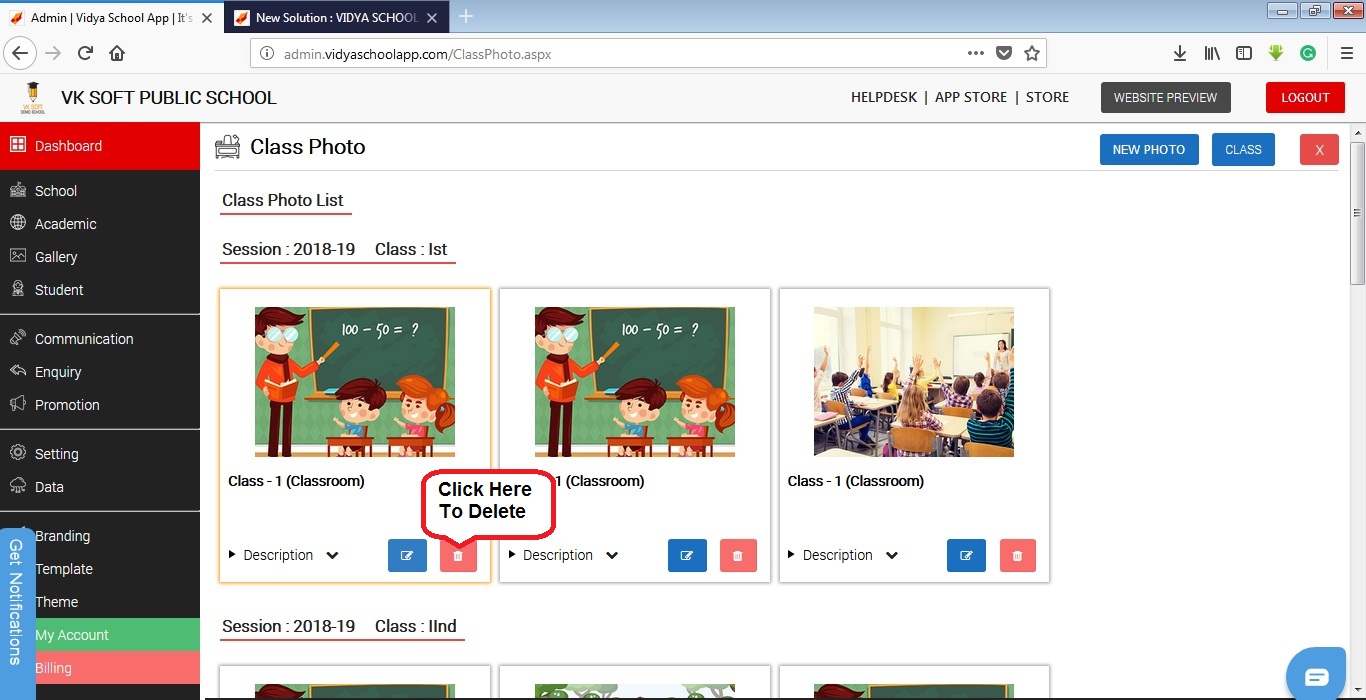Click the VK Soft school logo
This screenshot has height=700, width=1366.
pos(33,97)
